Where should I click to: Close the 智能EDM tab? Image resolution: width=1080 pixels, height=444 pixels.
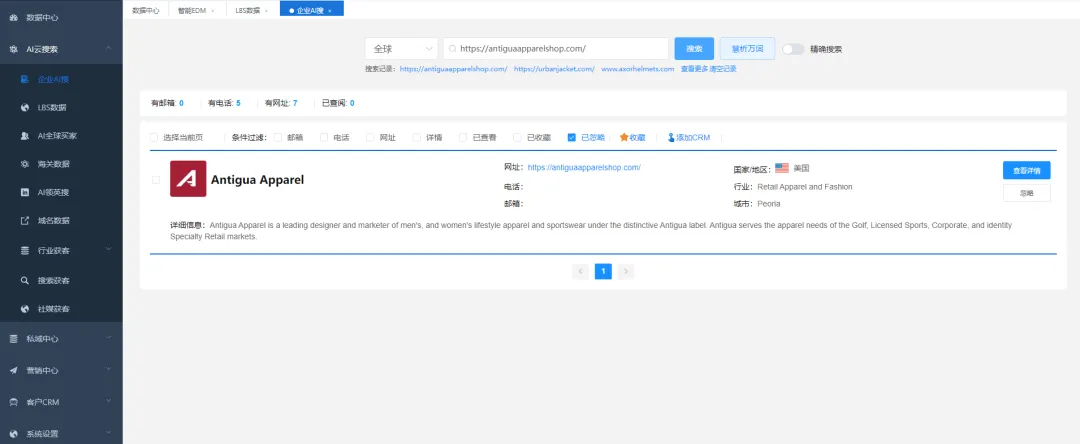point(213,11)
